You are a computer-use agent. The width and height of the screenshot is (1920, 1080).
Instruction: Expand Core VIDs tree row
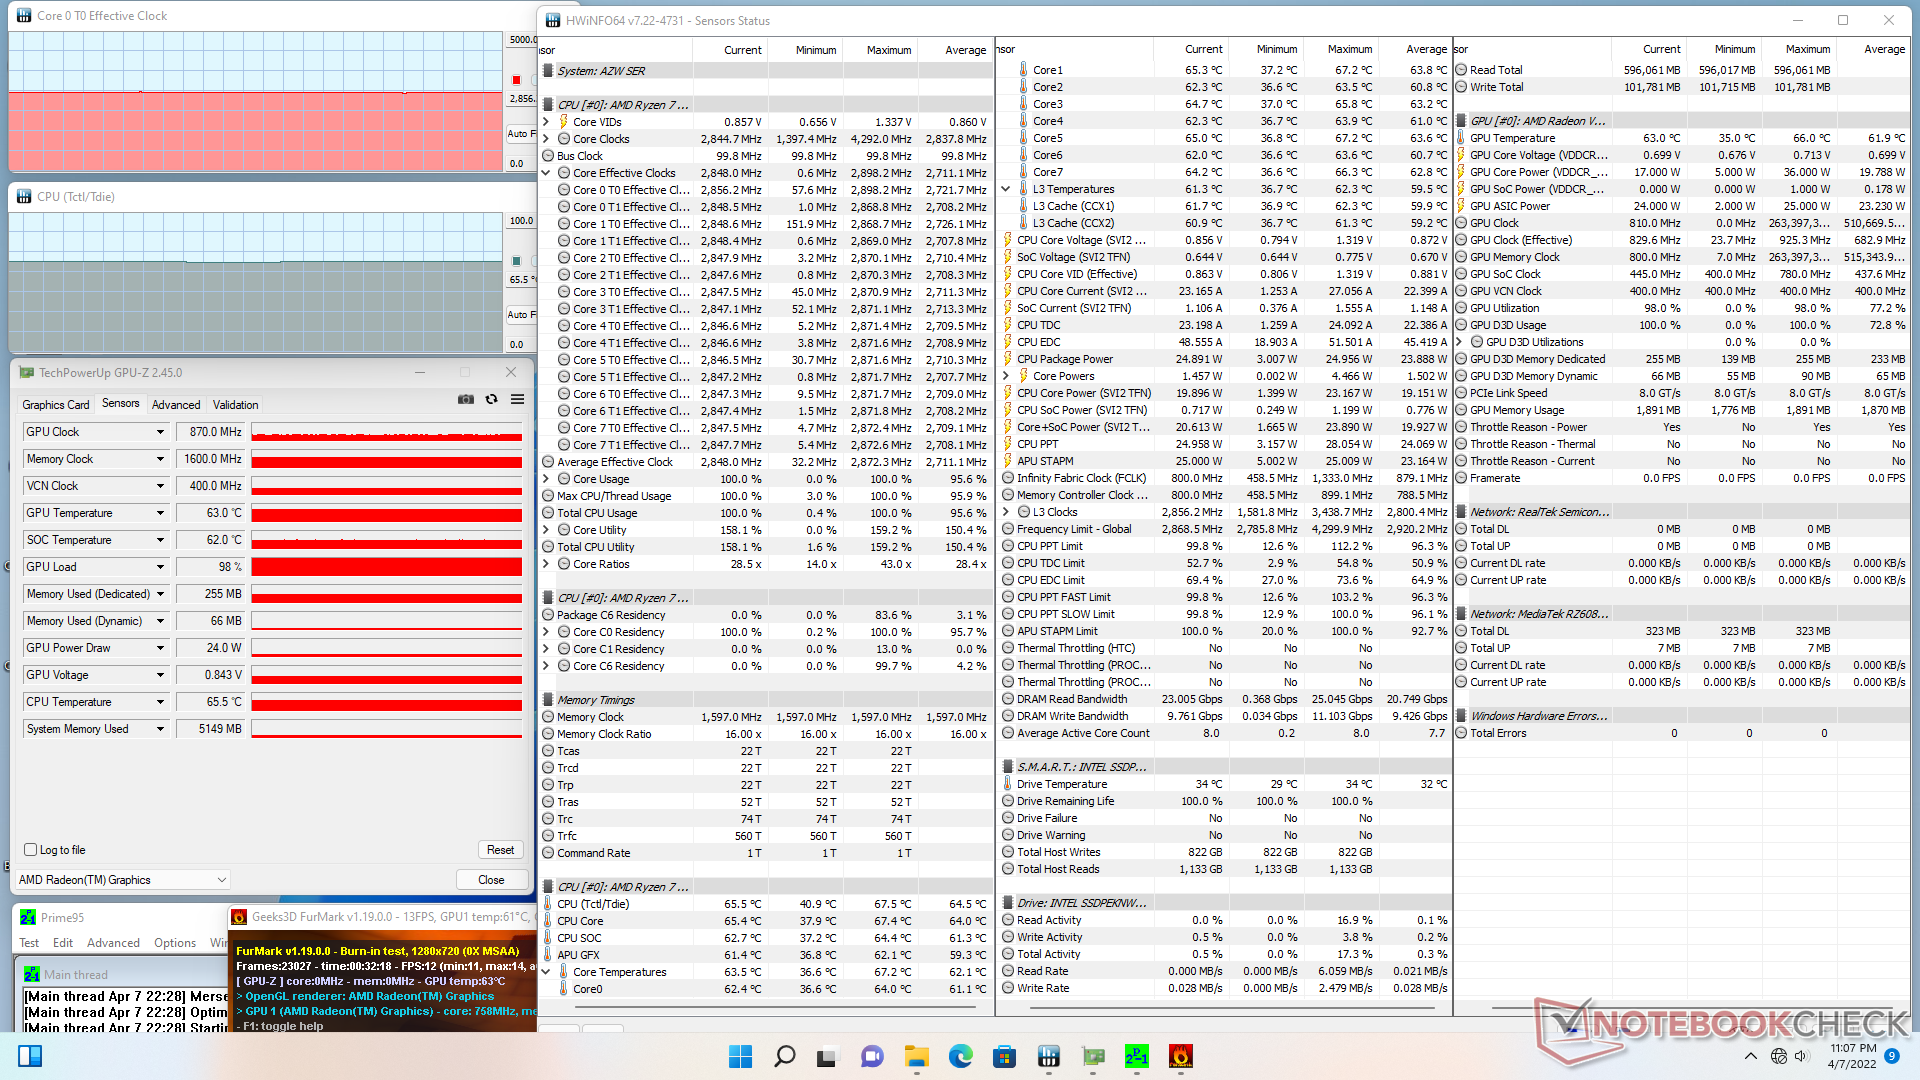point(546,122)
